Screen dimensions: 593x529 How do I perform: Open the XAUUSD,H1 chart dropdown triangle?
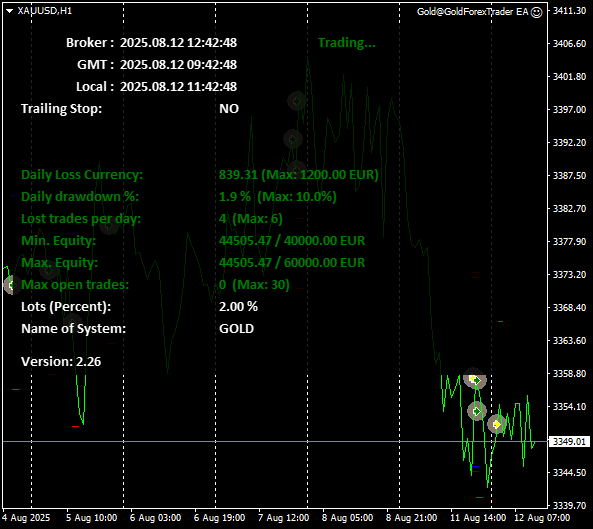coord(10,11)
